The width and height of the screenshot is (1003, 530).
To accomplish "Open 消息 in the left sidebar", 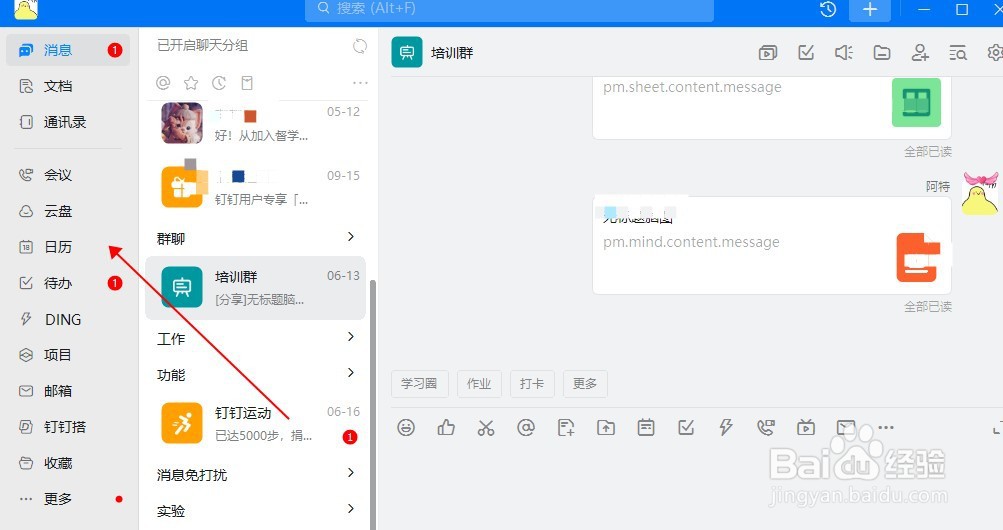I will click(68, 50).
